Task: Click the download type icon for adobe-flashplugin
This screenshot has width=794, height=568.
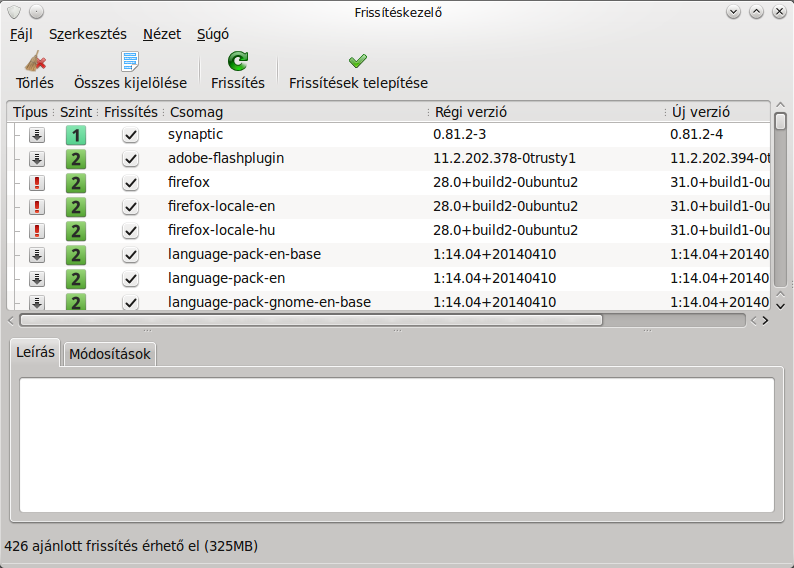Action: pos(36,159)
